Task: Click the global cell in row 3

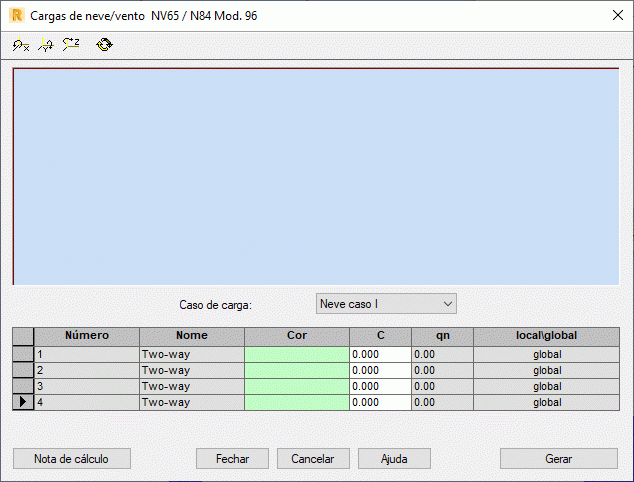Action: (x=547, y=387)
